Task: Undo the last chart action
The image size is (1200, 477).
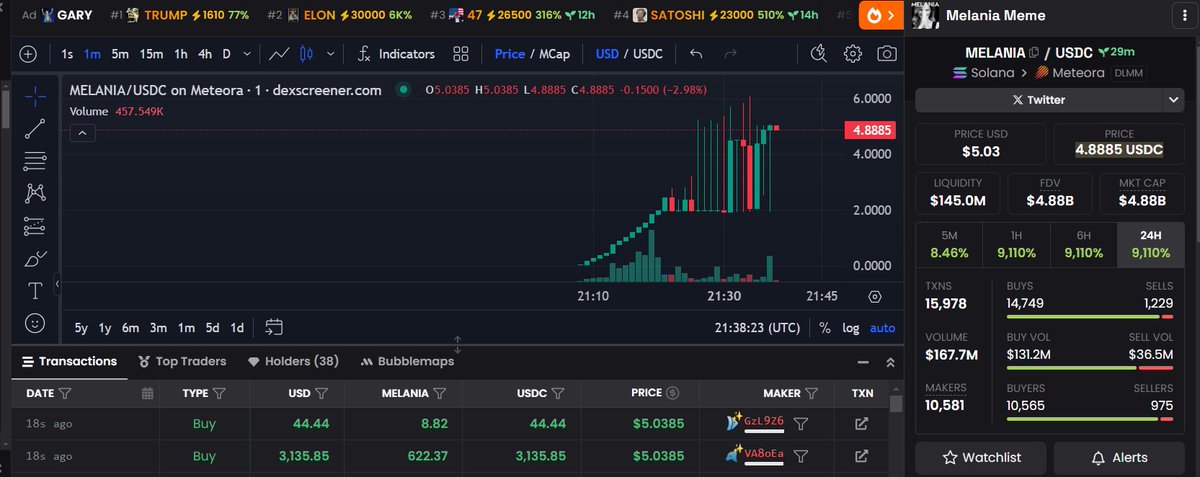Action: [x=696, y=54]
